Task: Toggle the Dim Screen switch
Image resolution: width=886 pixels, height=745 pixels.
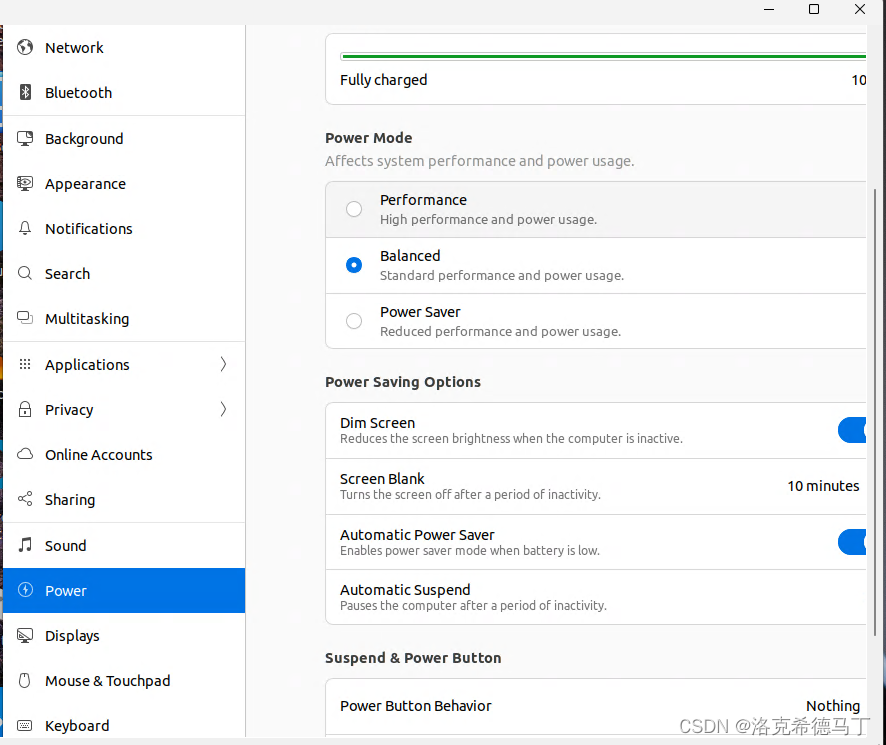Action: pyautogui.click(x=852, y=430)
